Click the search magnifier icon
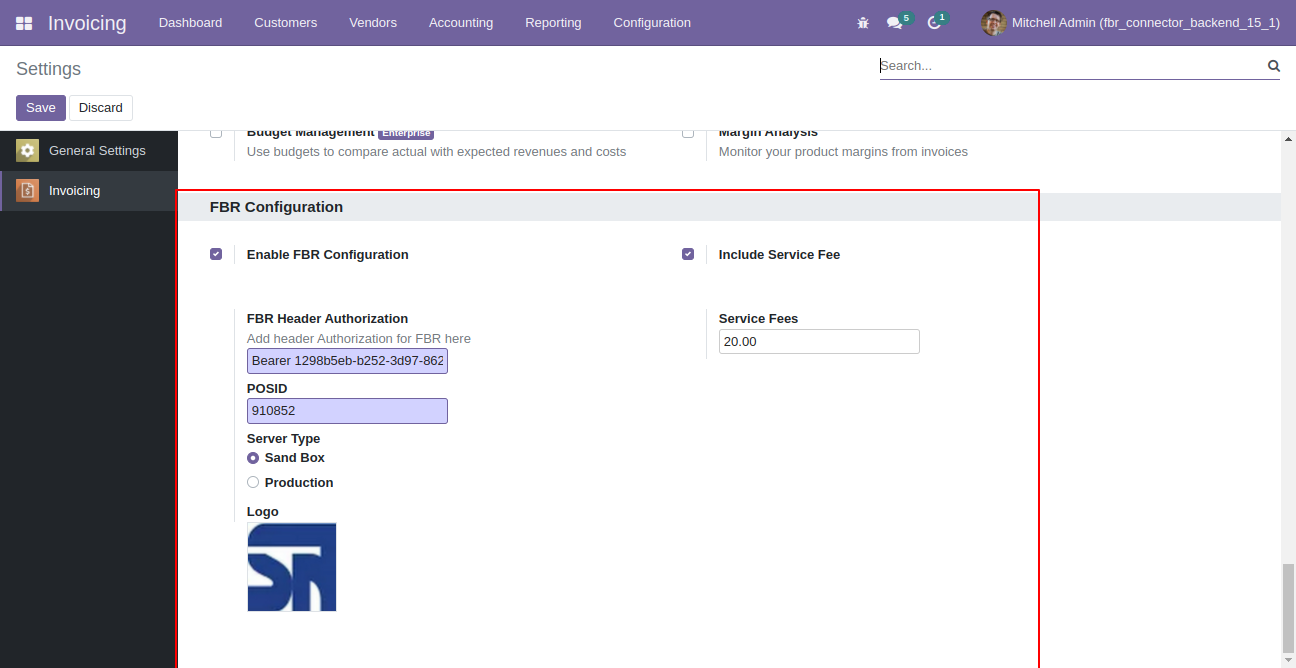Viewport: 1296px width, 668px height. pyautogui.click(x=1274, y=66)
